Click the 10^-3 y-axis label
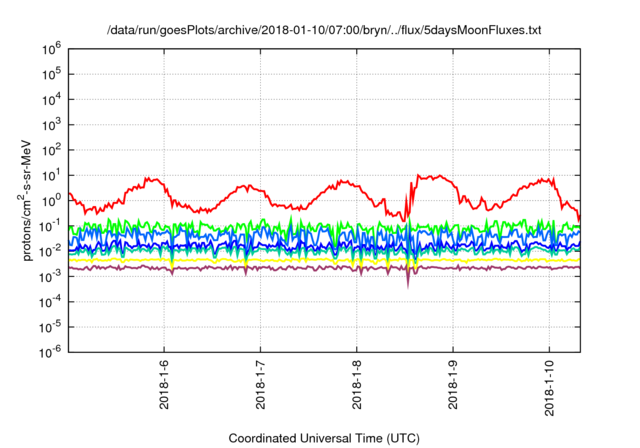The image size is (640, 448). [50, 277]
